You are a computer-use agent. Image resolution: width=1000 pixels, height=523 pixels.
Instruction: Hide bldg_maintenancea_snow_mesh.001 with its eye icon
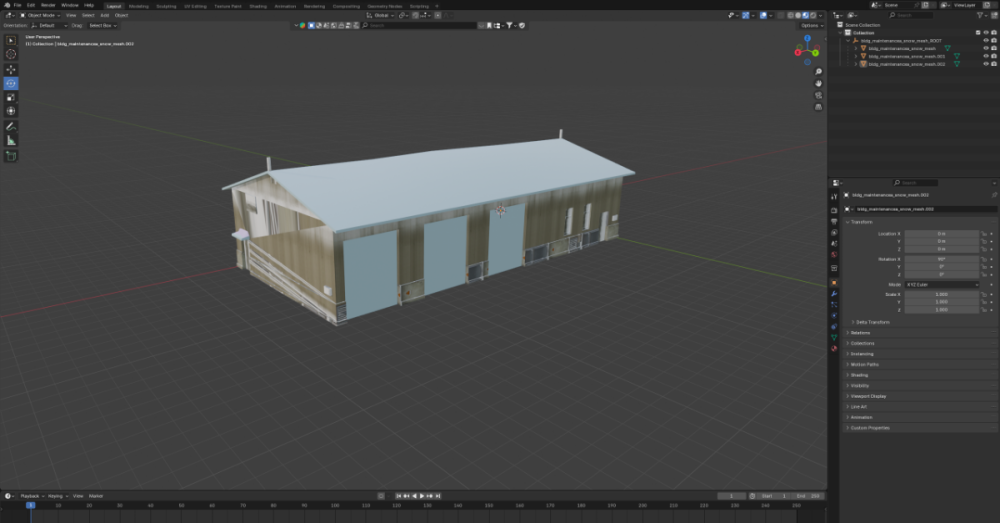pyautogui.click(x=985, y=56)
